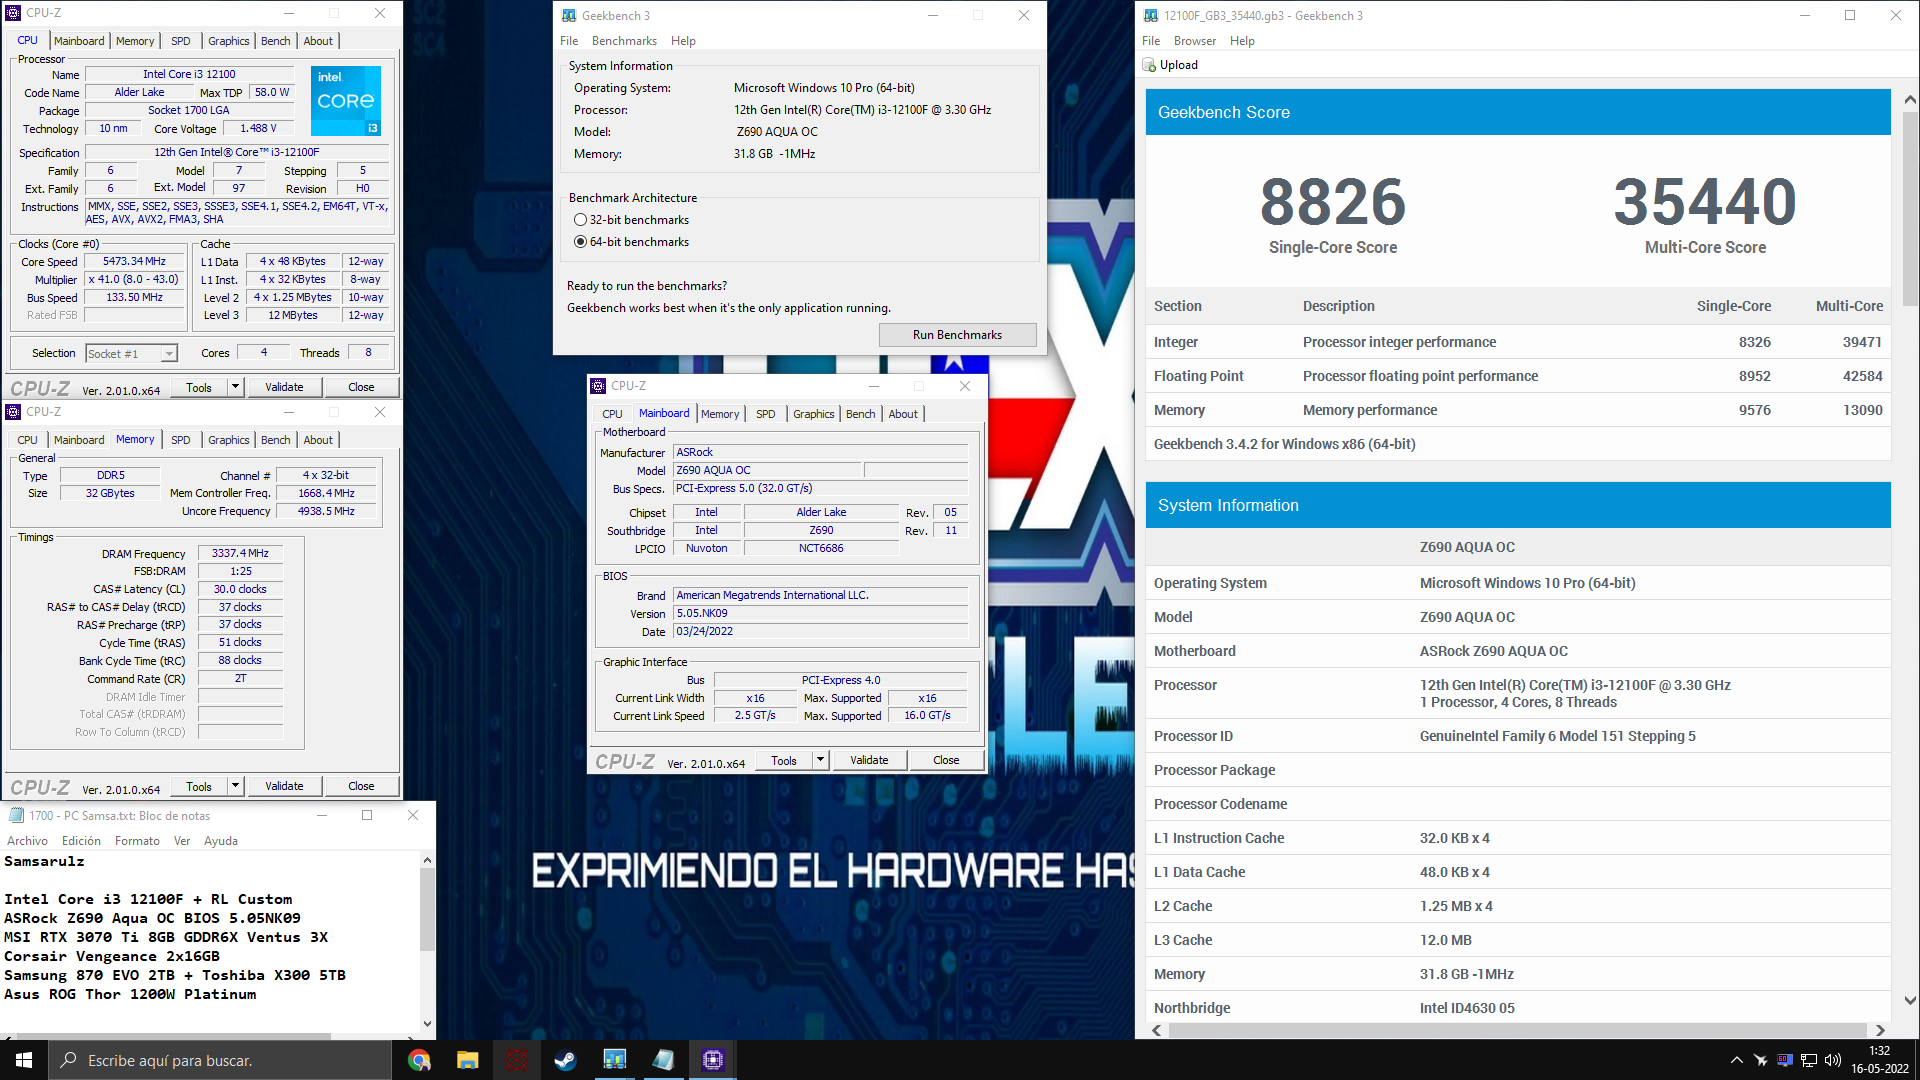This screenshot has height=1080, width=1920.
Task: Click the Geekbench results vertical scrollbar up arrow
Action: pyautogui.click(x=1910, y=100)
